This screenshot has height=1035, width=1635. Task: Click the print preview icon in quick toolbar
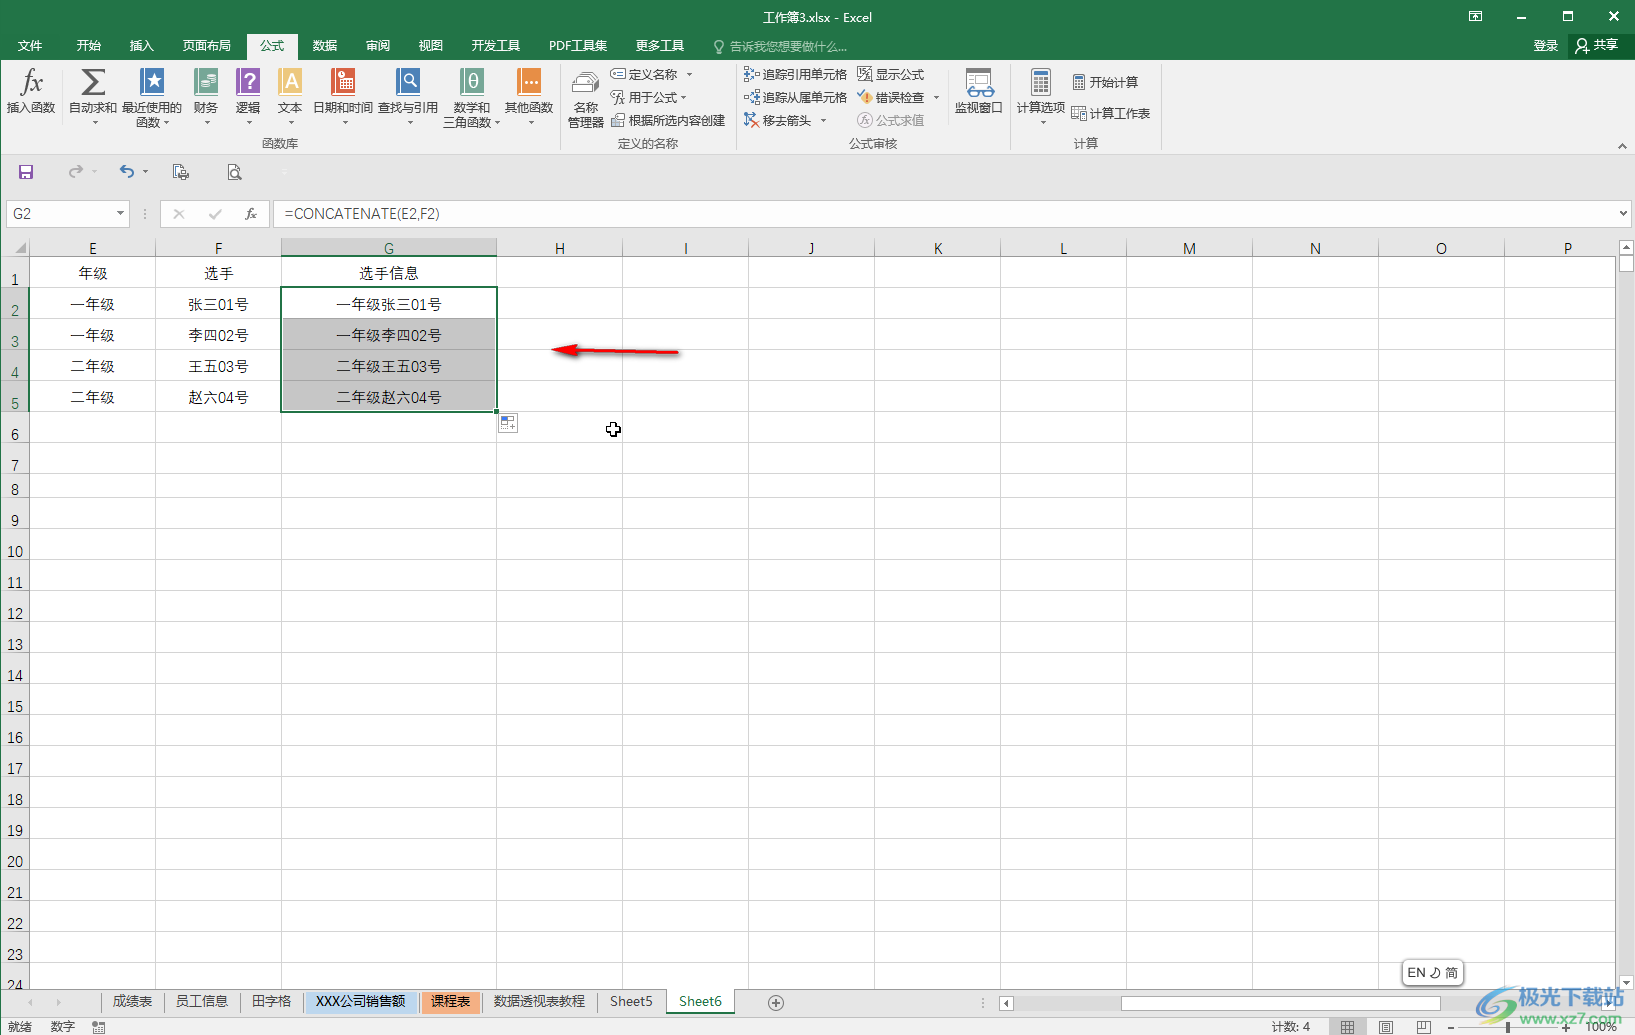point(234,172)
